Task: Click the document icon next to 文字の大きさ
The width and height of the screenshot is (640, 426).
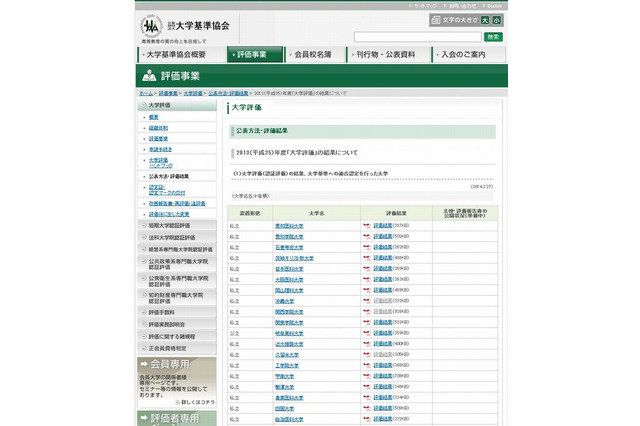Action: click(x=436, y=20)
